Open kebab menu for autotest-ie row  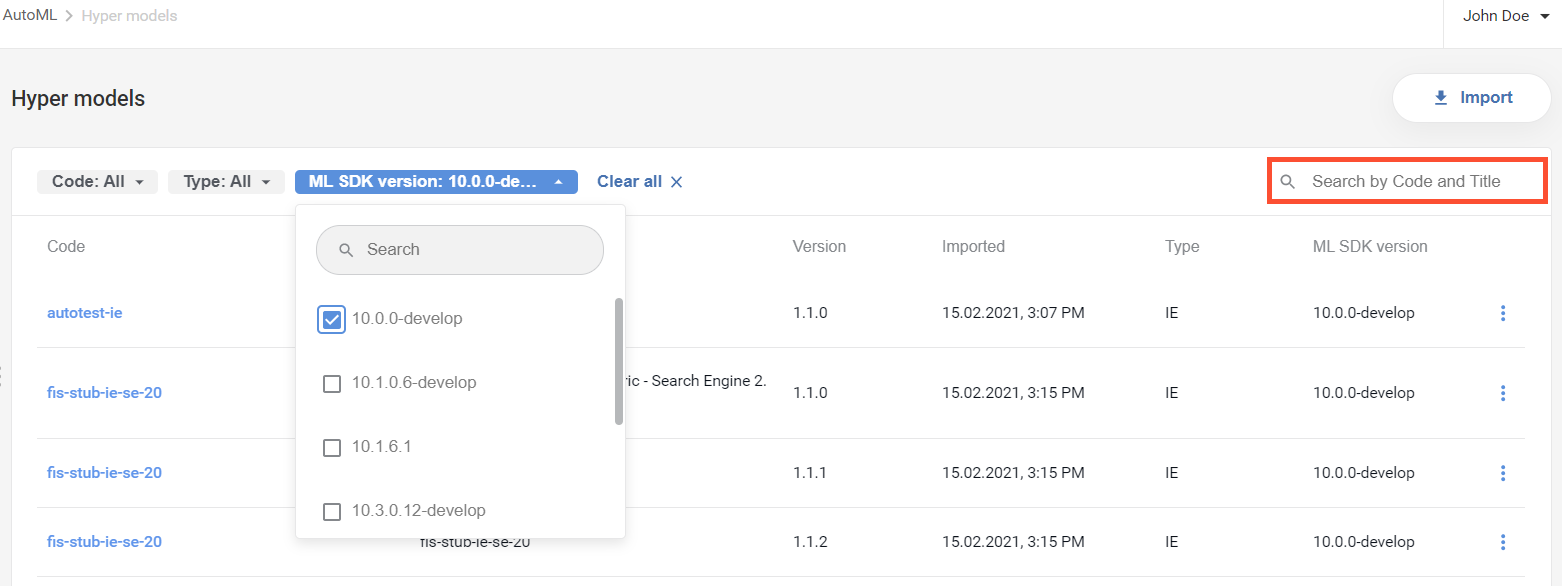click(1502, 313)
